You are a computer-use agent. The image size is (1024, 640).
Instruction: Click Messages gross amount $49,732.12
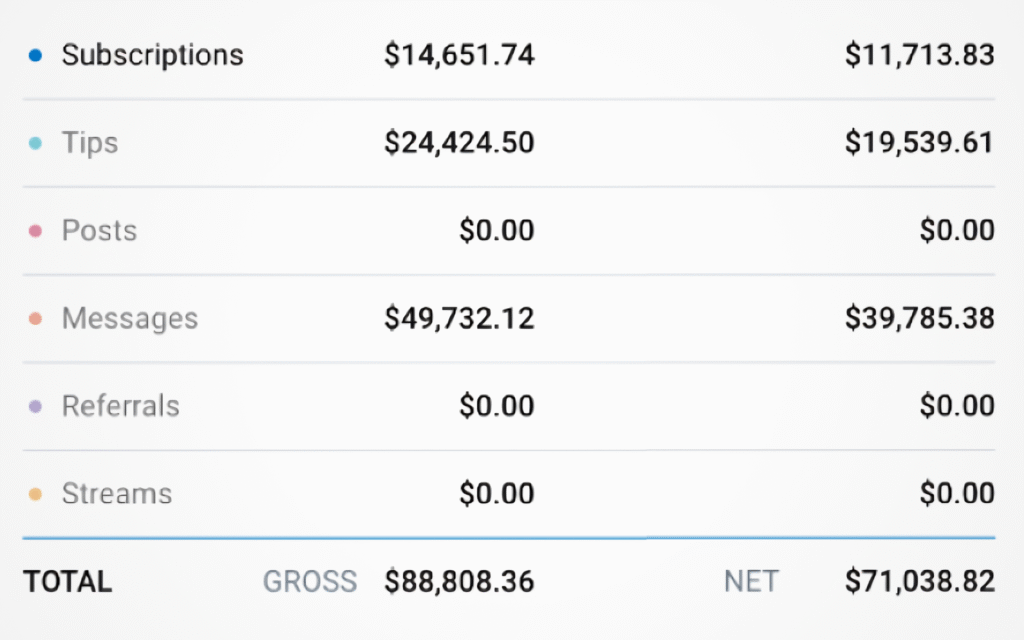click(459, 319)
